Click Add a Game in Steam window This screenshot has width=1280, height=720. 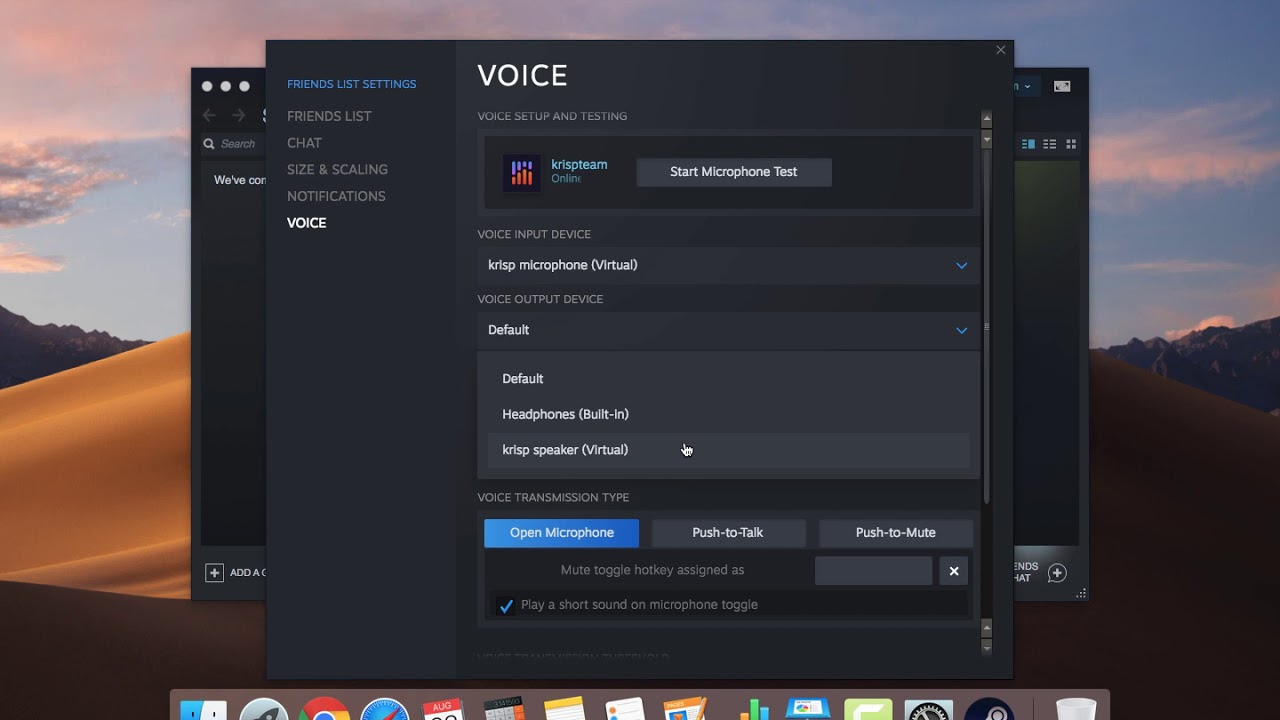[248, 573]
